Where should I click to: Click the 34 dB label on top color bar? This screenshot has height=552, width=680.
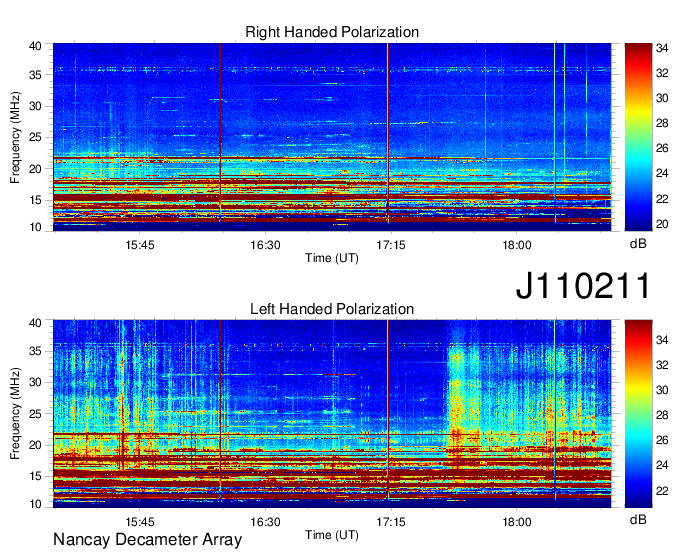coord(662,48)
